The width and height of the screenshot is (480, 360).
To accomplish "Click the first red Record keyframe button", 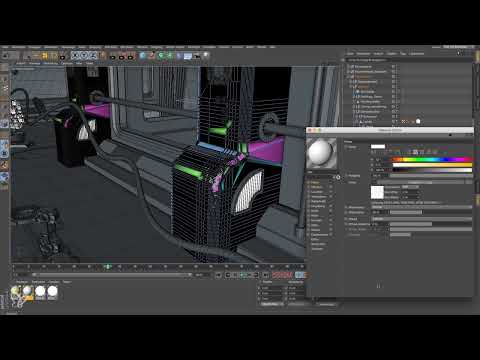I will 276,275.
